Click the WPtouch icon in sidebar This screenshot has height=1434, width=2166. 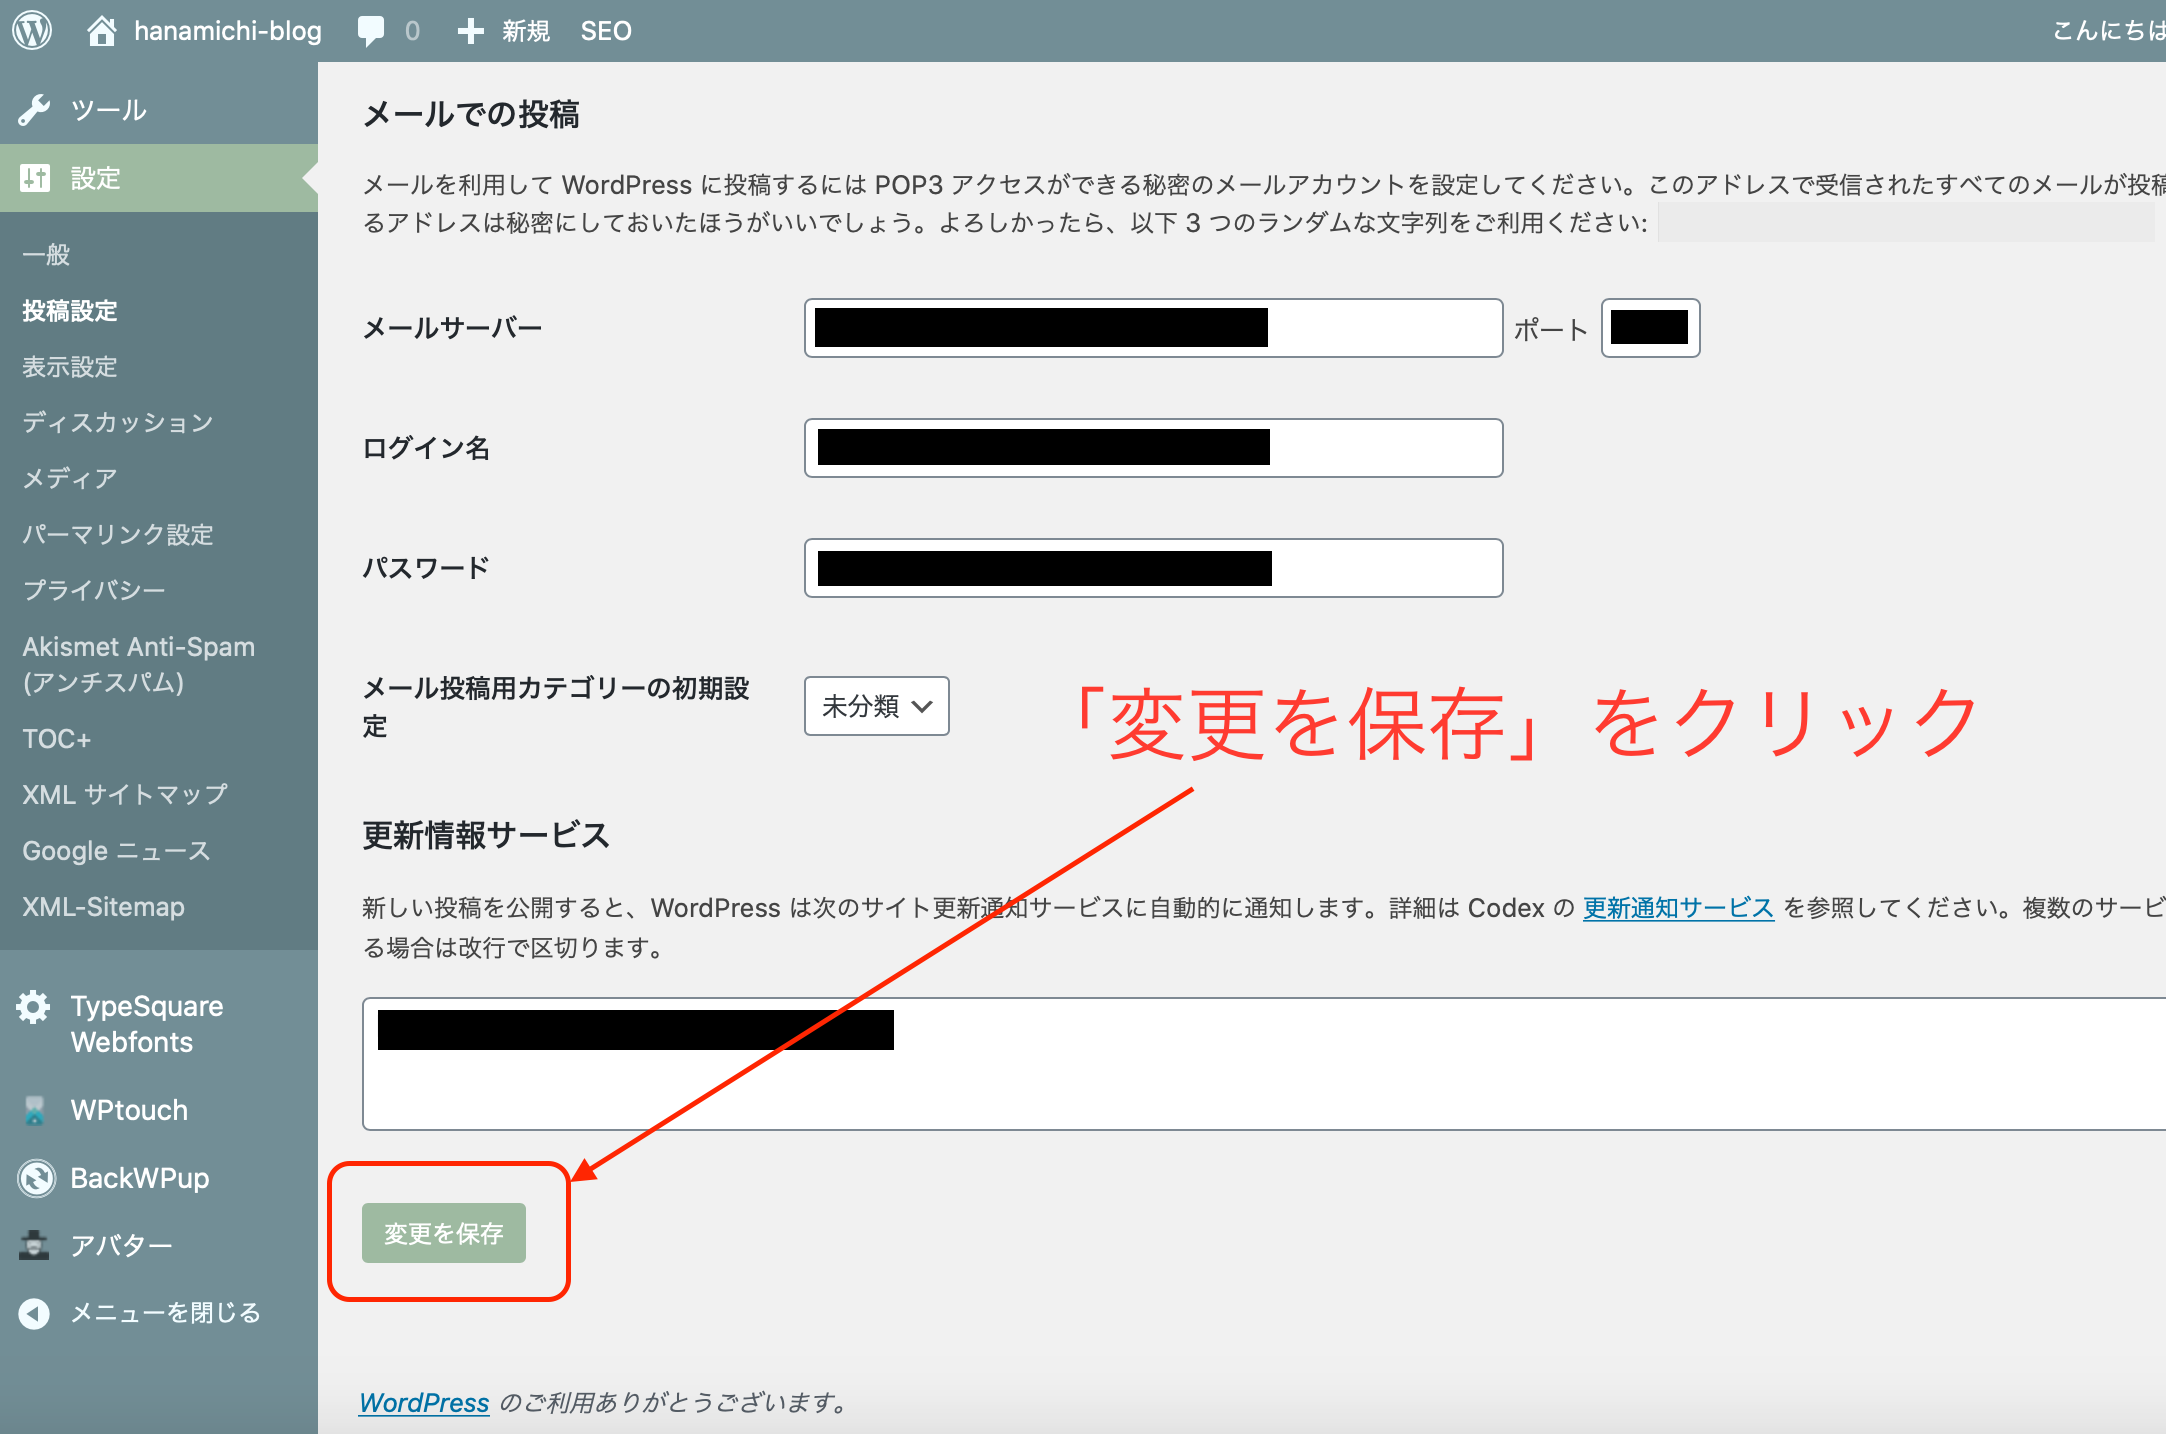[x=35, y=1110]
